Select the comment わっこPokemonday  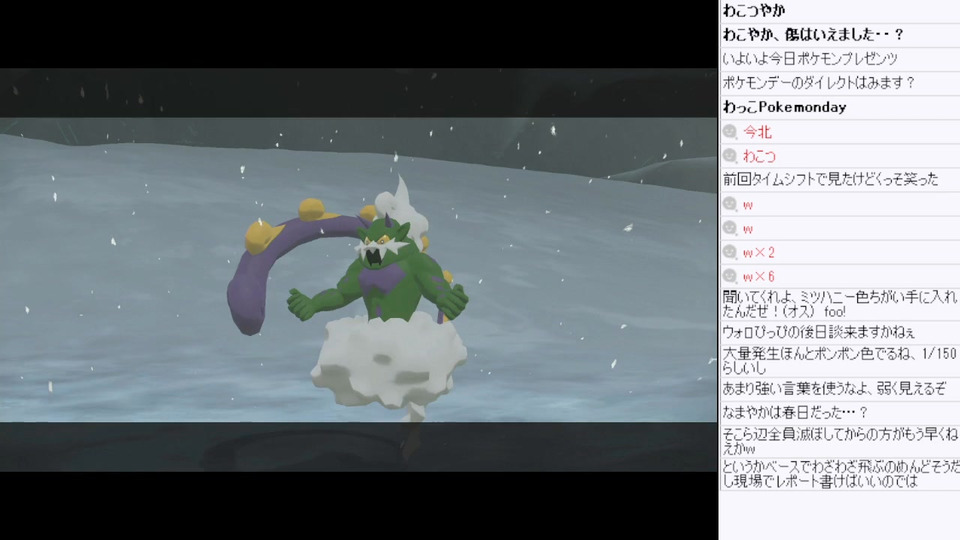[784, 107]
